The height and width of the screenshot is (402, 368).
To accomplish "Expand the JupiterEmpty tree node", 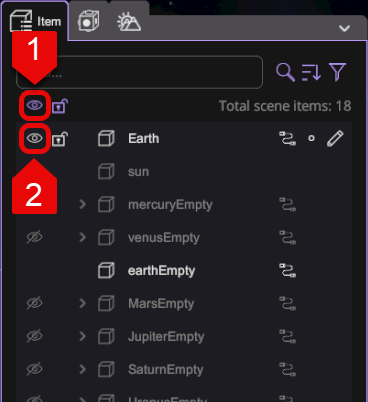I will click(x=82, y=336).
